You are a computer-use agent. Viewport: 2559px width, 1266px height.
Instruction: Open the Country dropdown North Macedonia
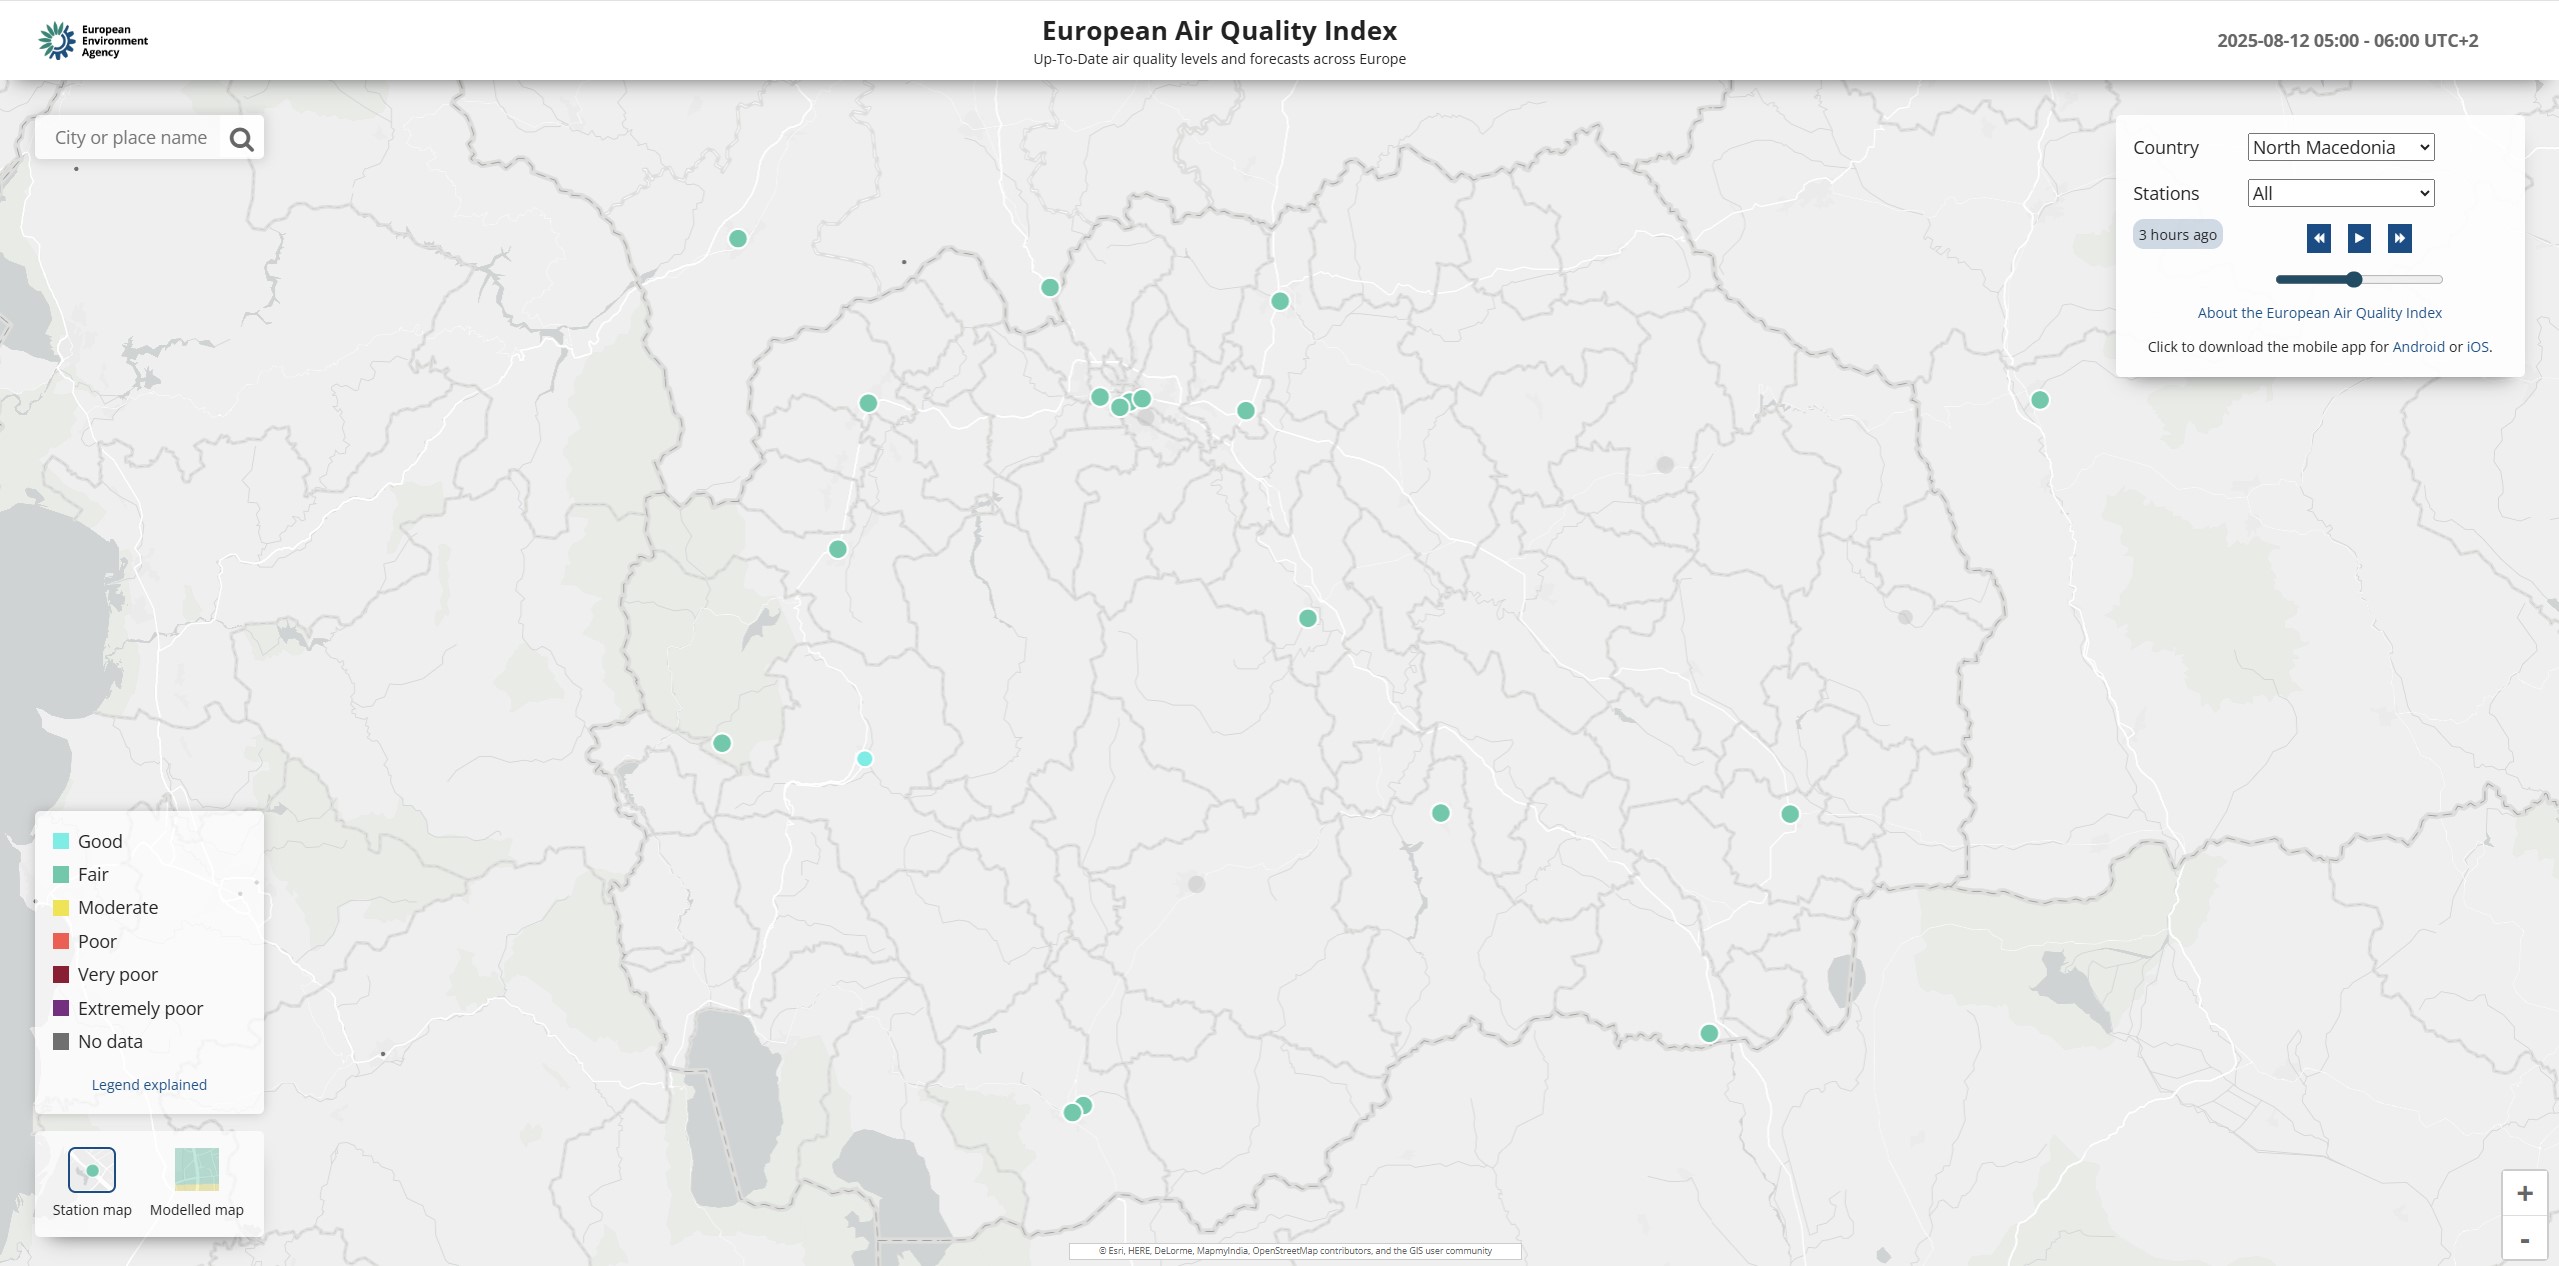click(x=2340, y=148)
